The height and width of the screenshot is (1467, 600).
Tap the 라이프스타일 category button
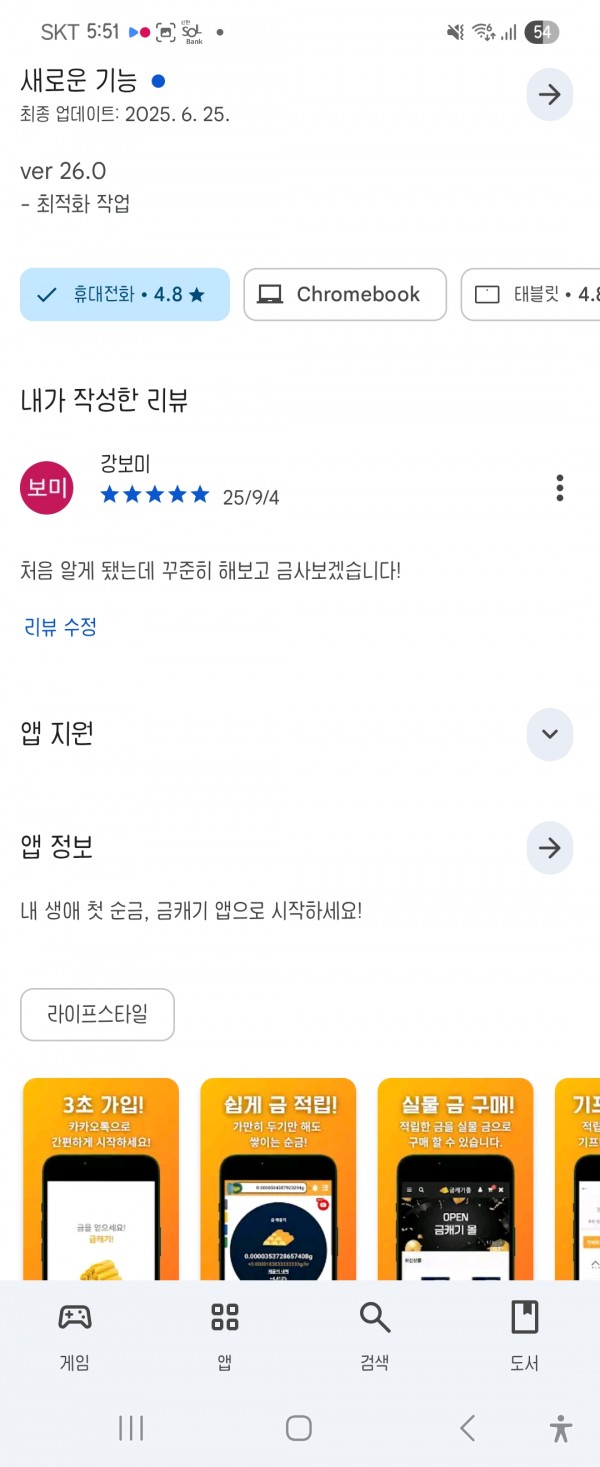pyautogui.click(x=97, y=1015)
